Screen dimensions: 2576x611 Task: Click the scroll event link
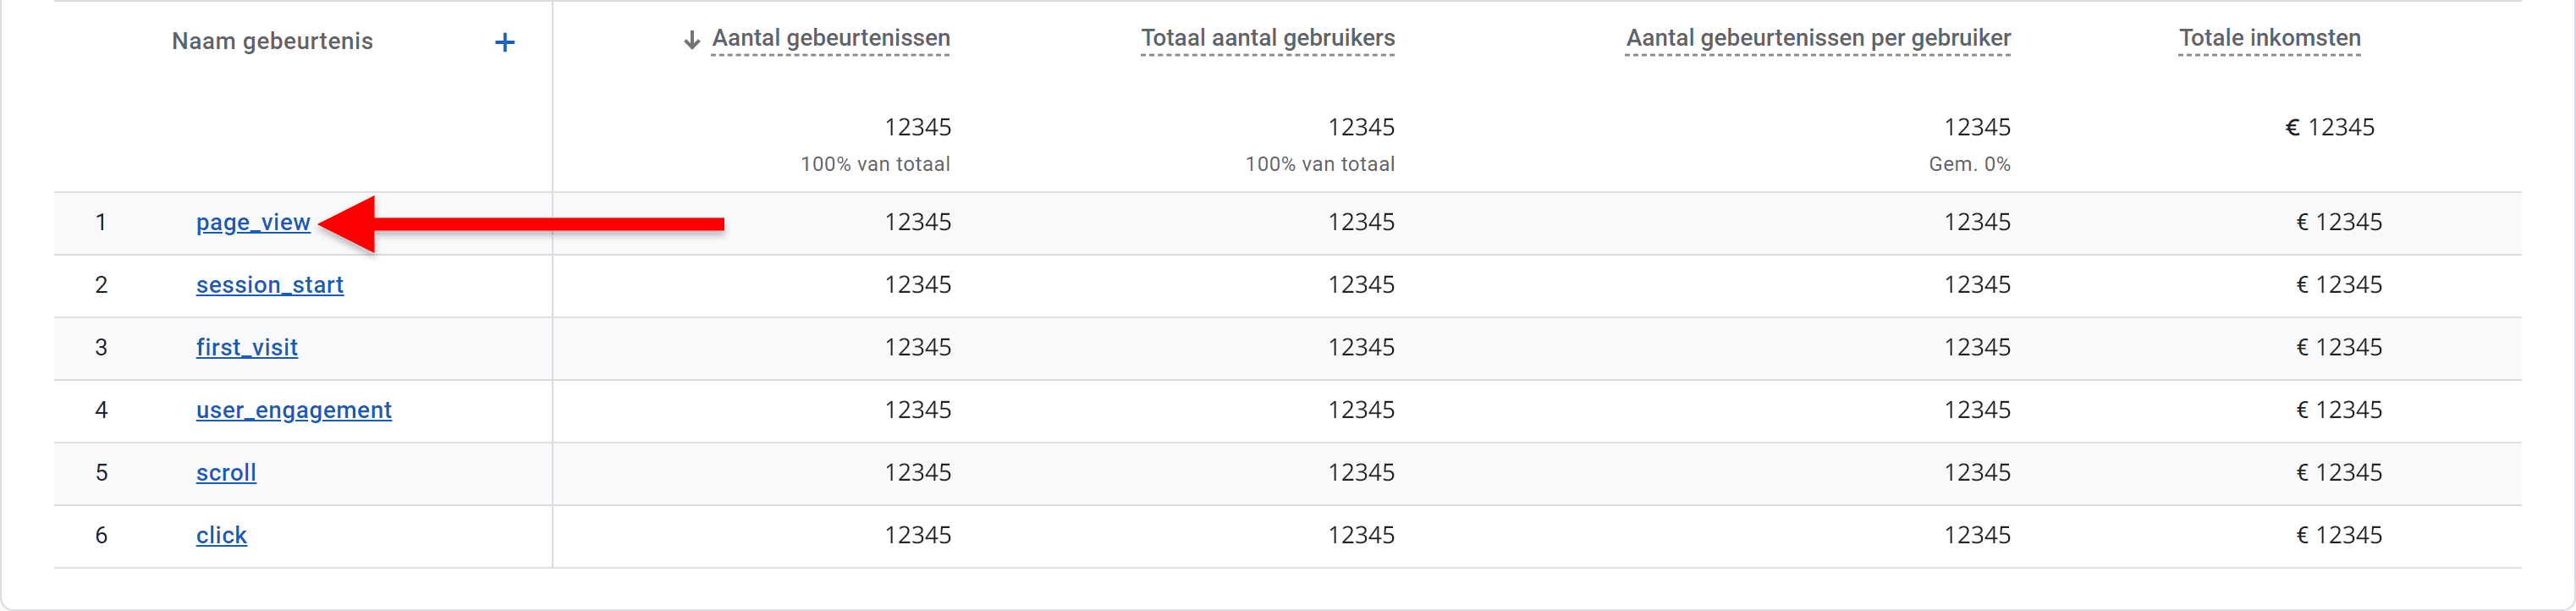pos(225,473)
